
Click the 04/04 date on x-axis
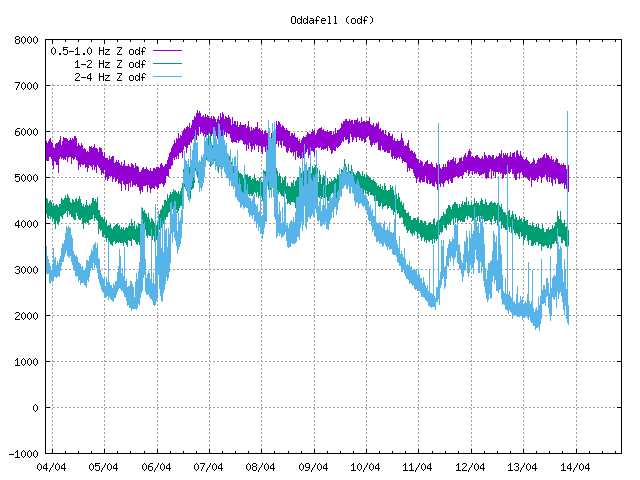point(52,466)
